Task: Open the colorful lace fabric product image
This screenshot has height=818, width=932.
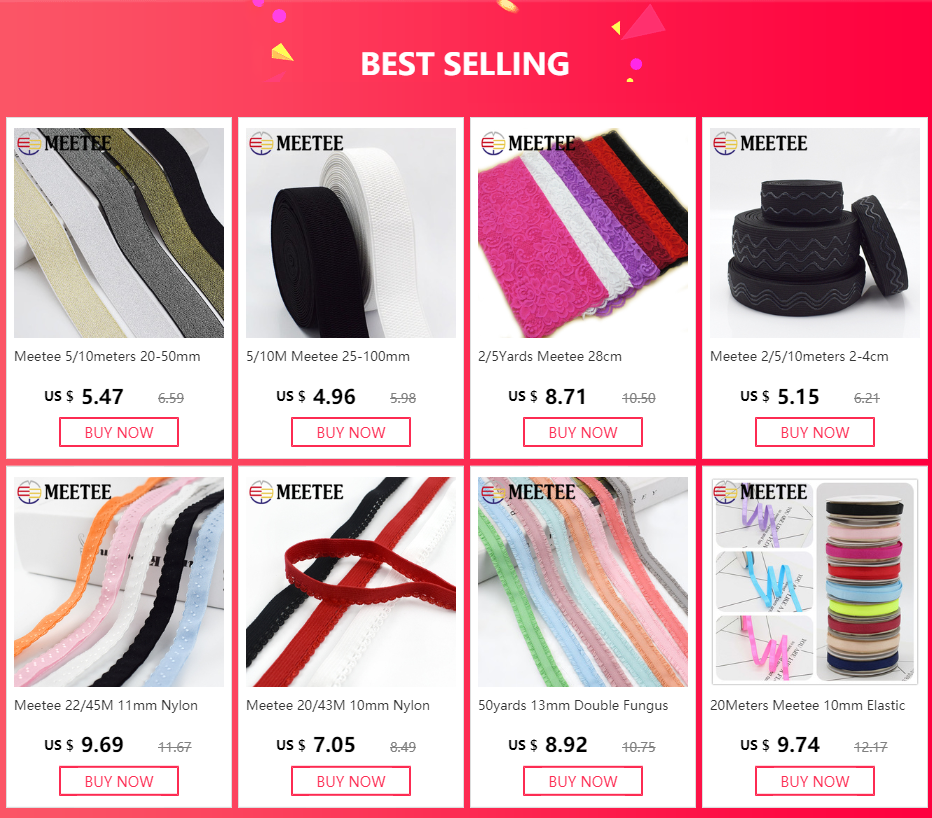Action: click(582, 233)
